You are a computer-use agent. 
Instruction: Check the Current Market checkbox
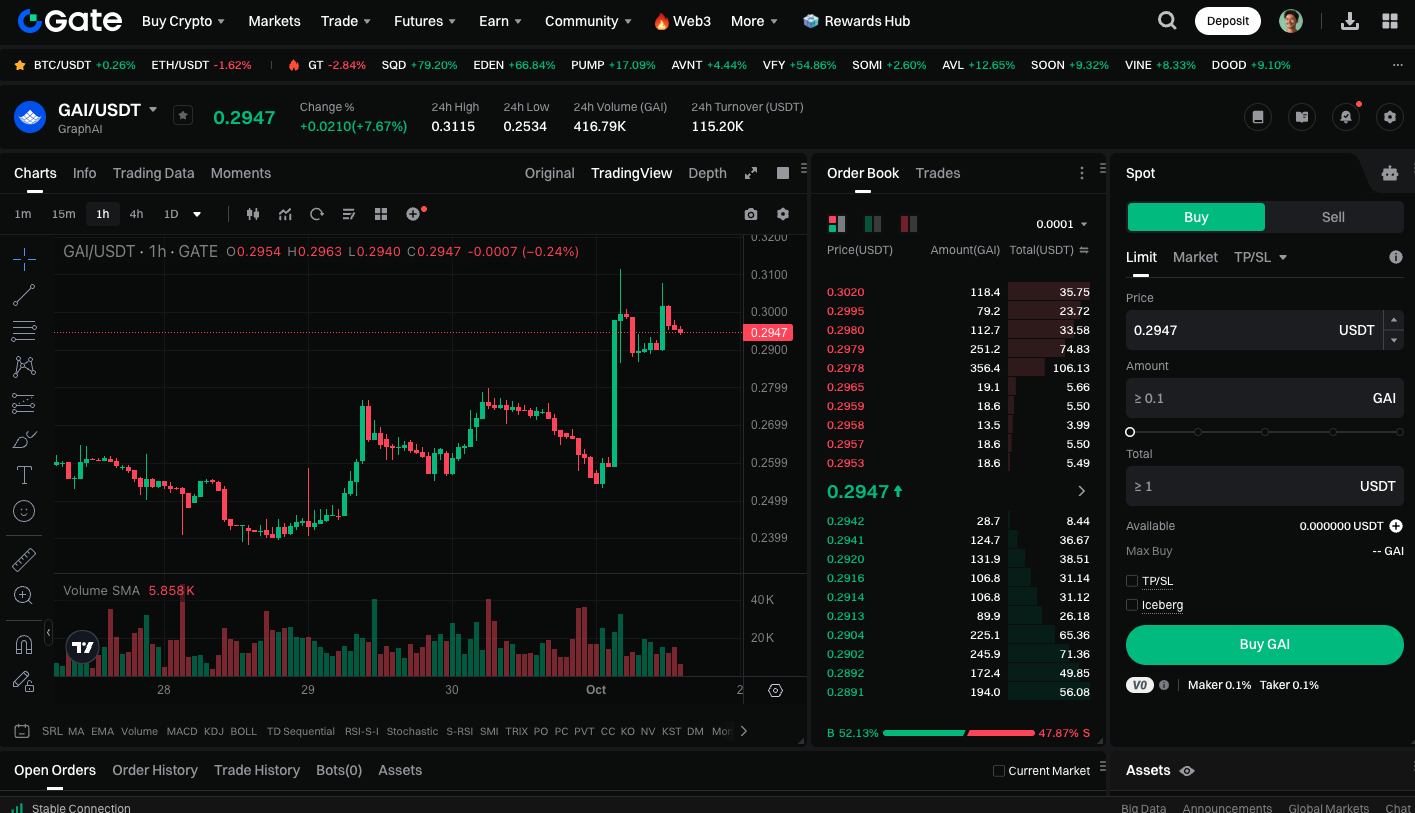(999, 771)
